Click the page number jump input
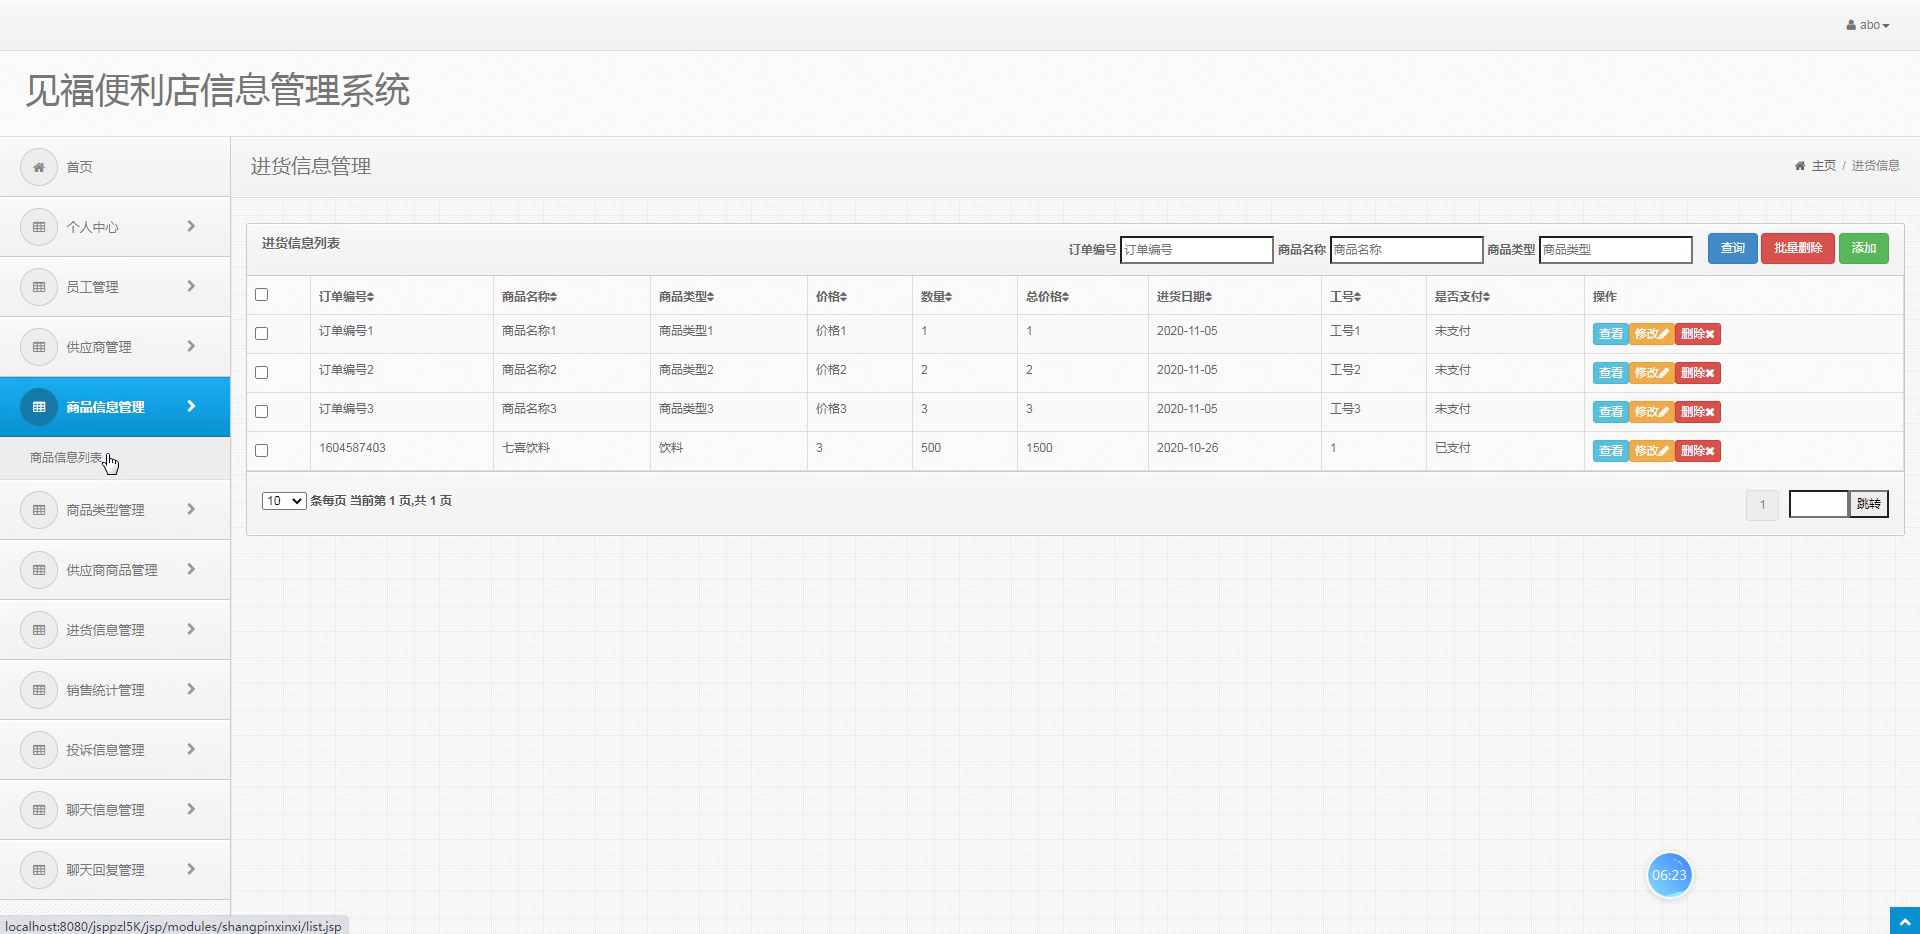The width and height of the screenshot is (1920, 934). pos(1818,505)
